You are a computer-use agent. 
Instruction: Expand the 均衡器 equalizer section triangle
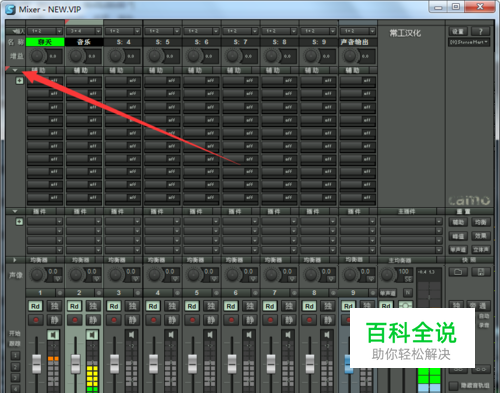pyautogui.click(x=15, y=260)
